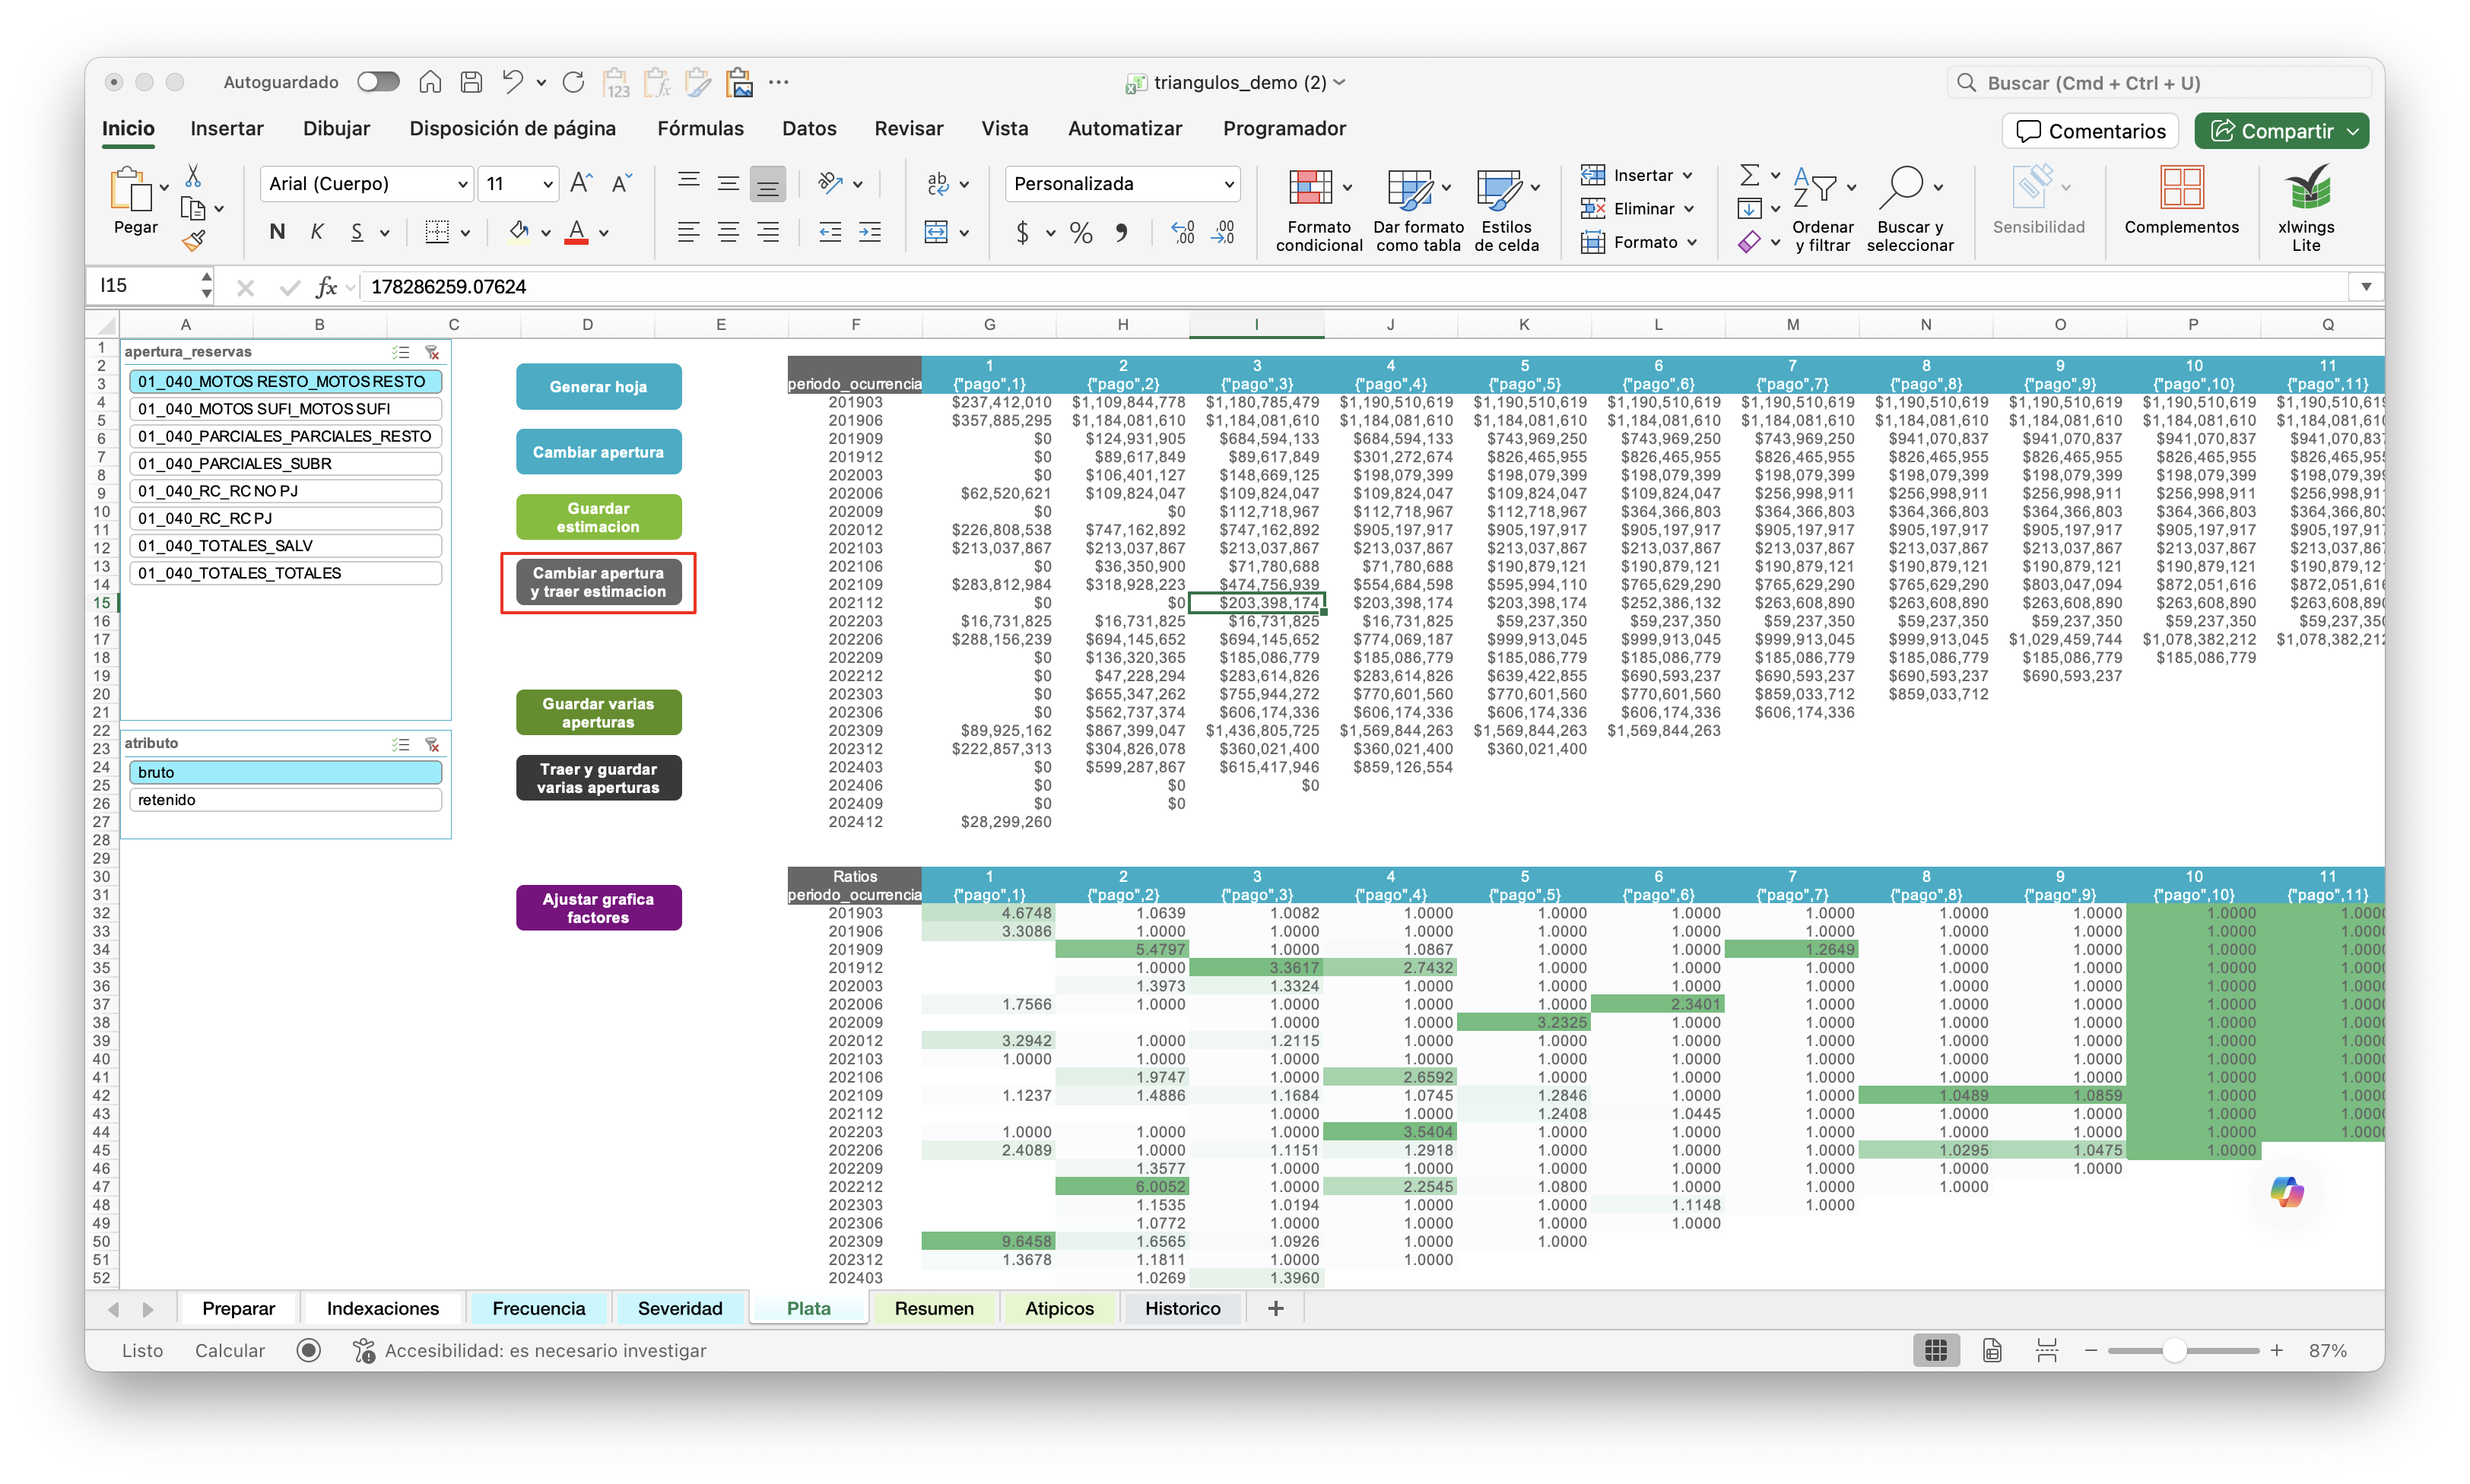Click Cambiar apertura y traer estimacion
Screen dimensions: 2470x1484
tap(598, 583)
